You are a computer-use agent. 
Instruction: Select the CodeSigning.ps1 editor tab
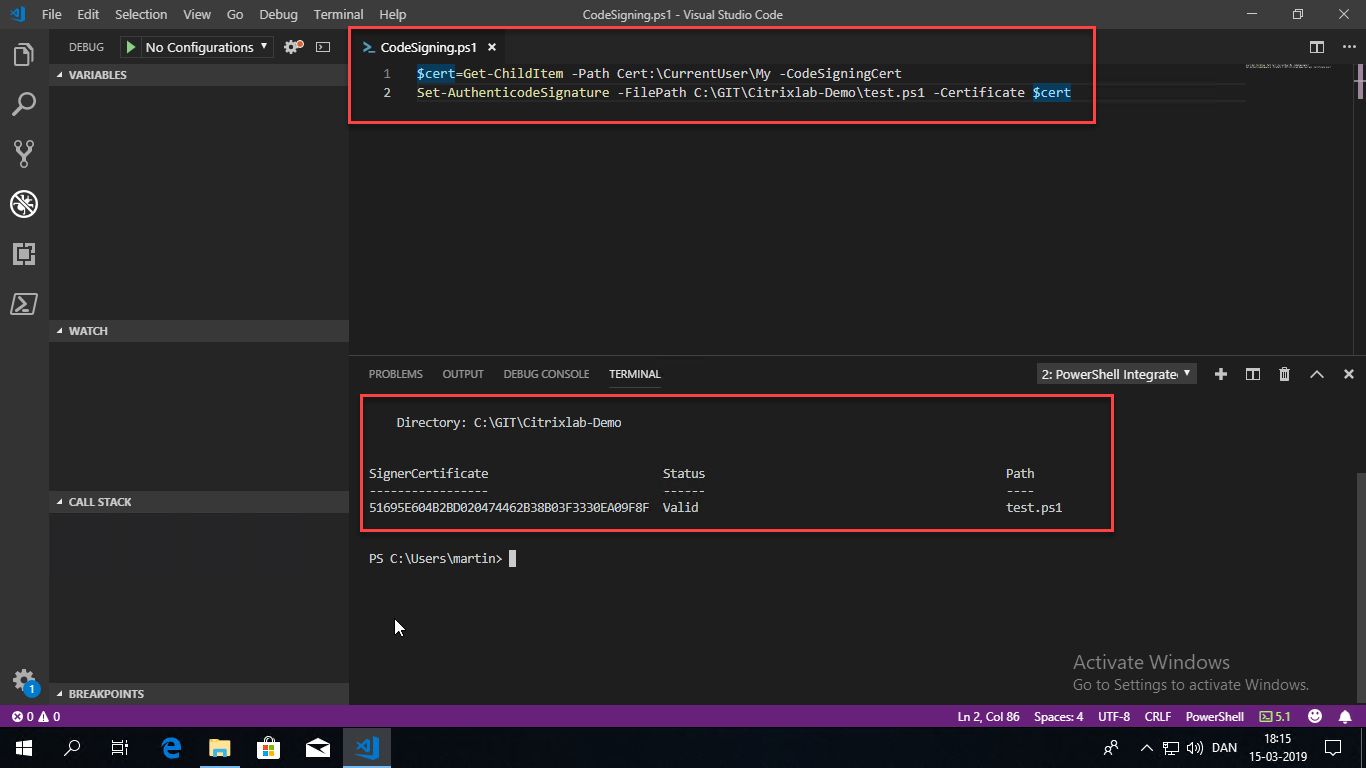[x=428, y=47]
